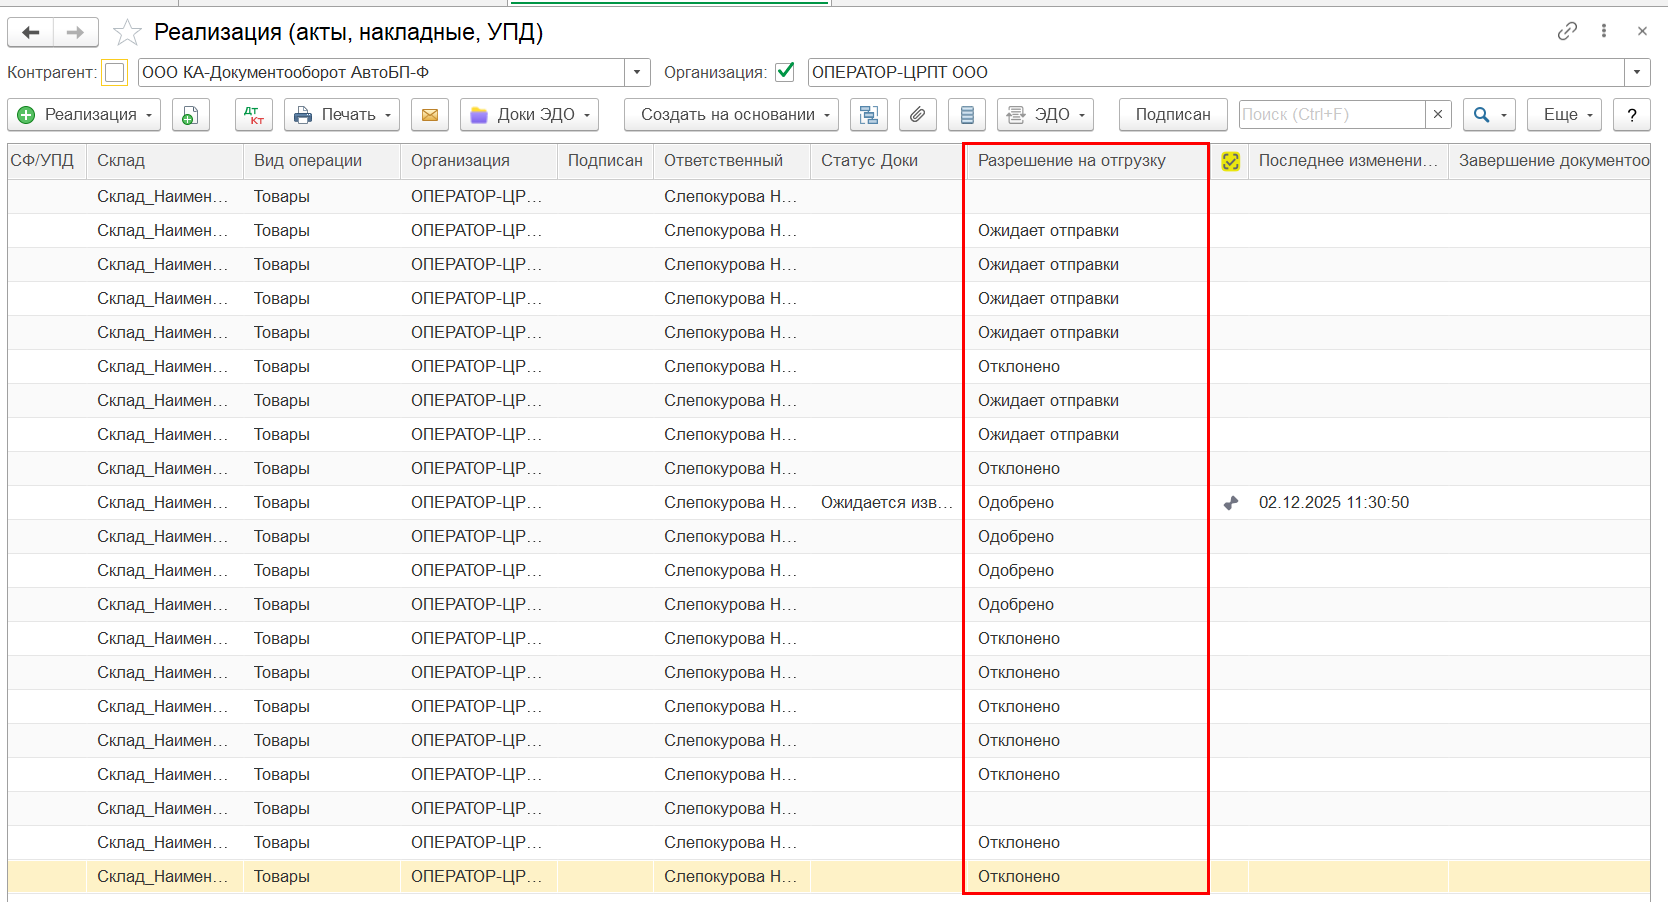1668x902 pixels.
Task: Enable the Контрагент filter checkbox
Action: coord(115,72)
